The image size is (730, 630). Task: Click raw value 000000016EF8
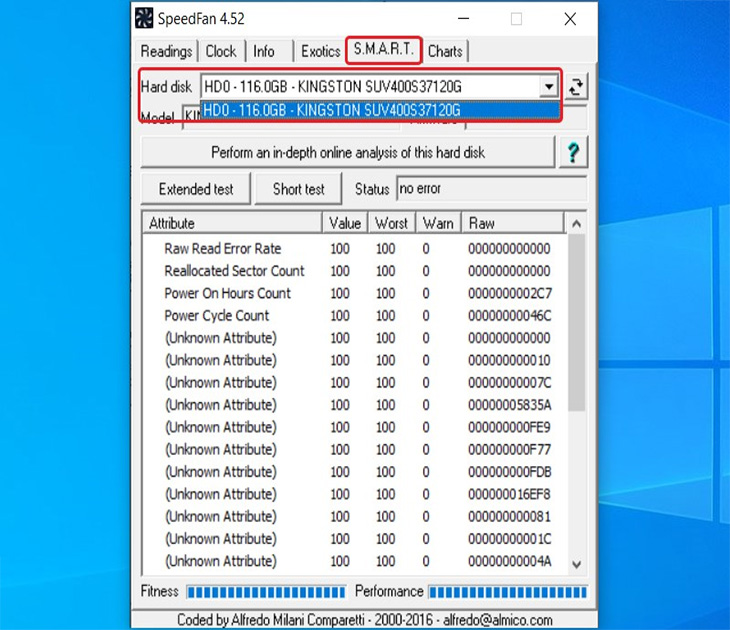pyautogui.click(x=510, y=494)
